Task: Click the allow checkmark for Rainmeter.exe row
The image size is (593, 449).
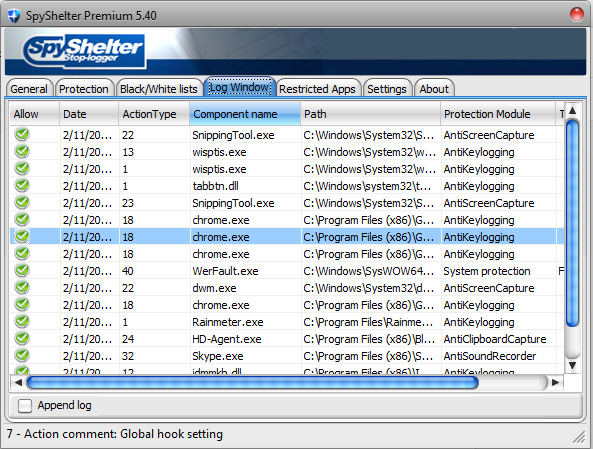Action: (x=22, y=322)
